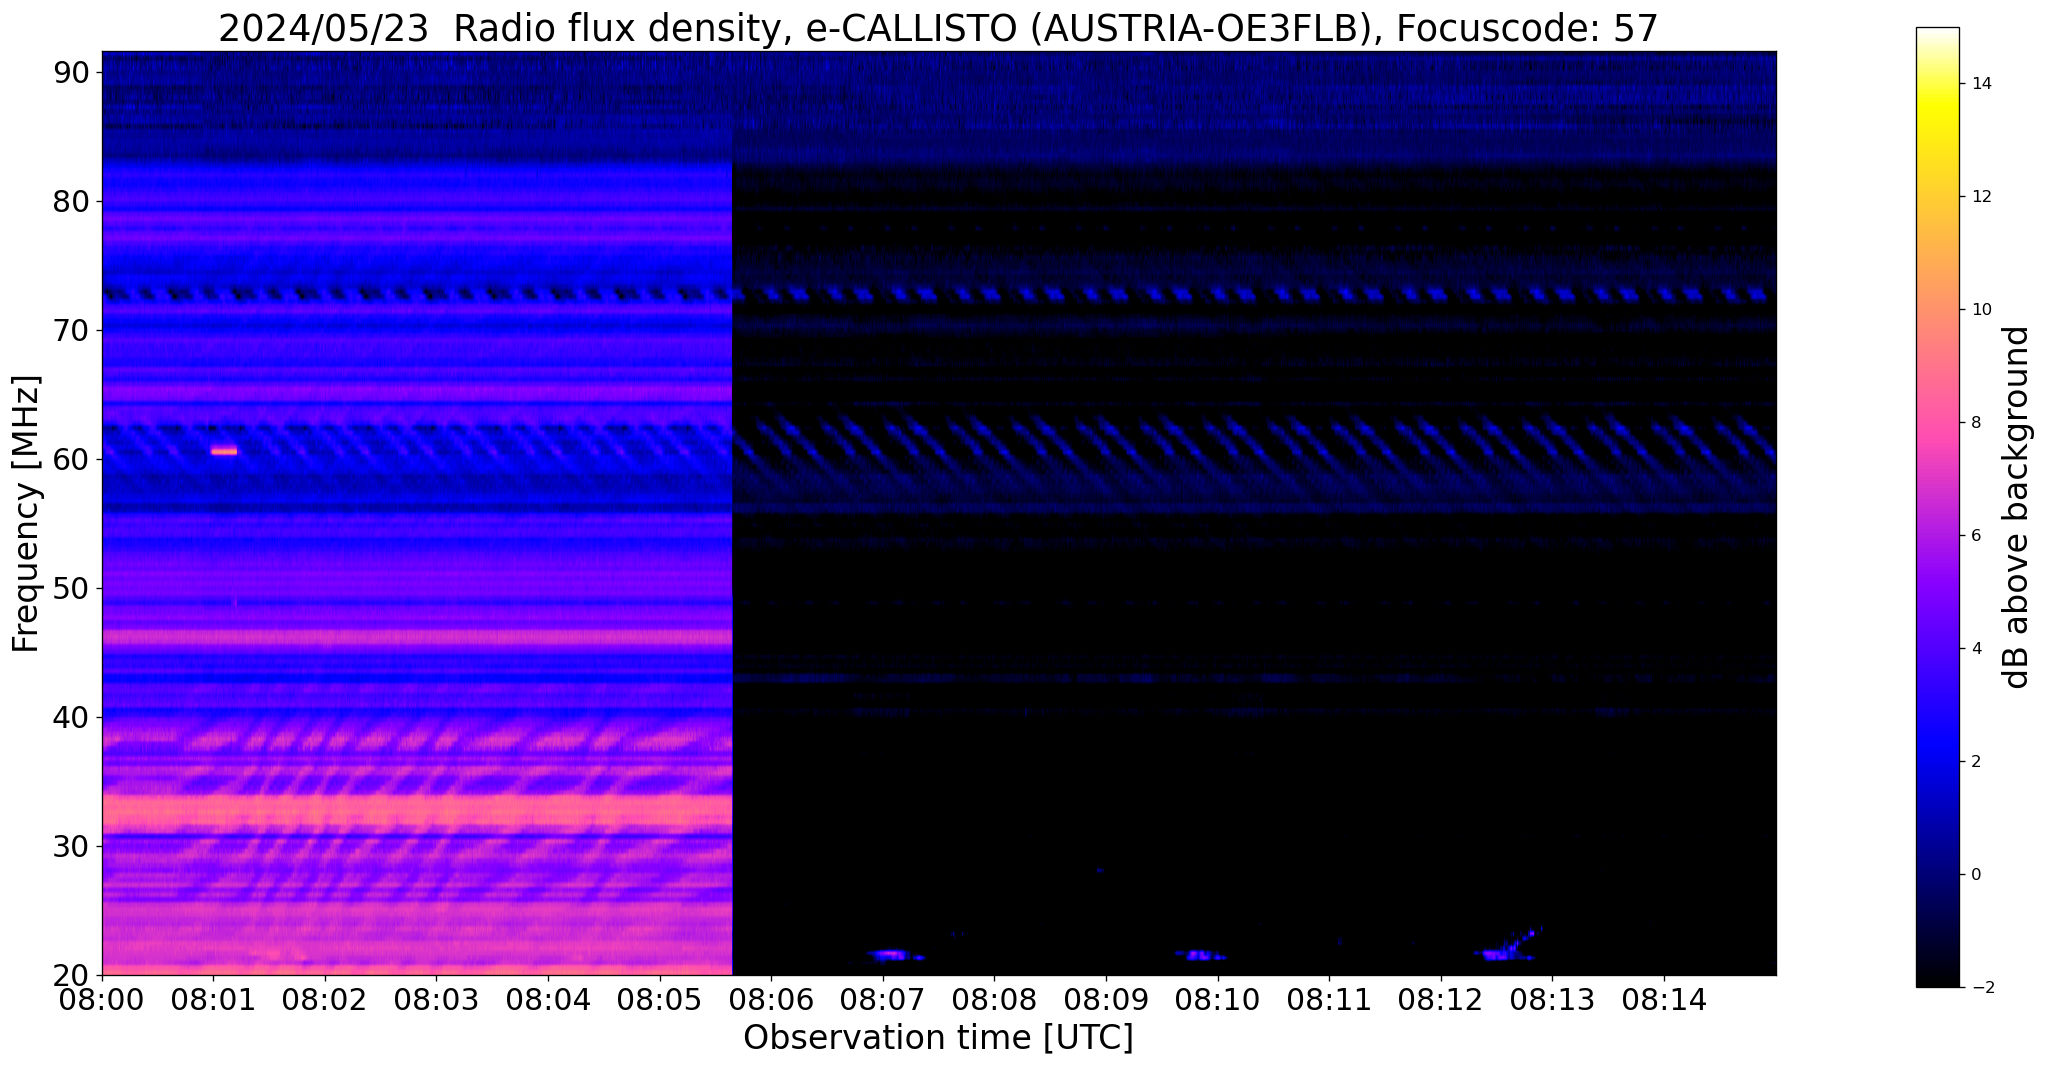
Task: Click the 08:14 time tick label
Action: [x=1664, y=1000]
